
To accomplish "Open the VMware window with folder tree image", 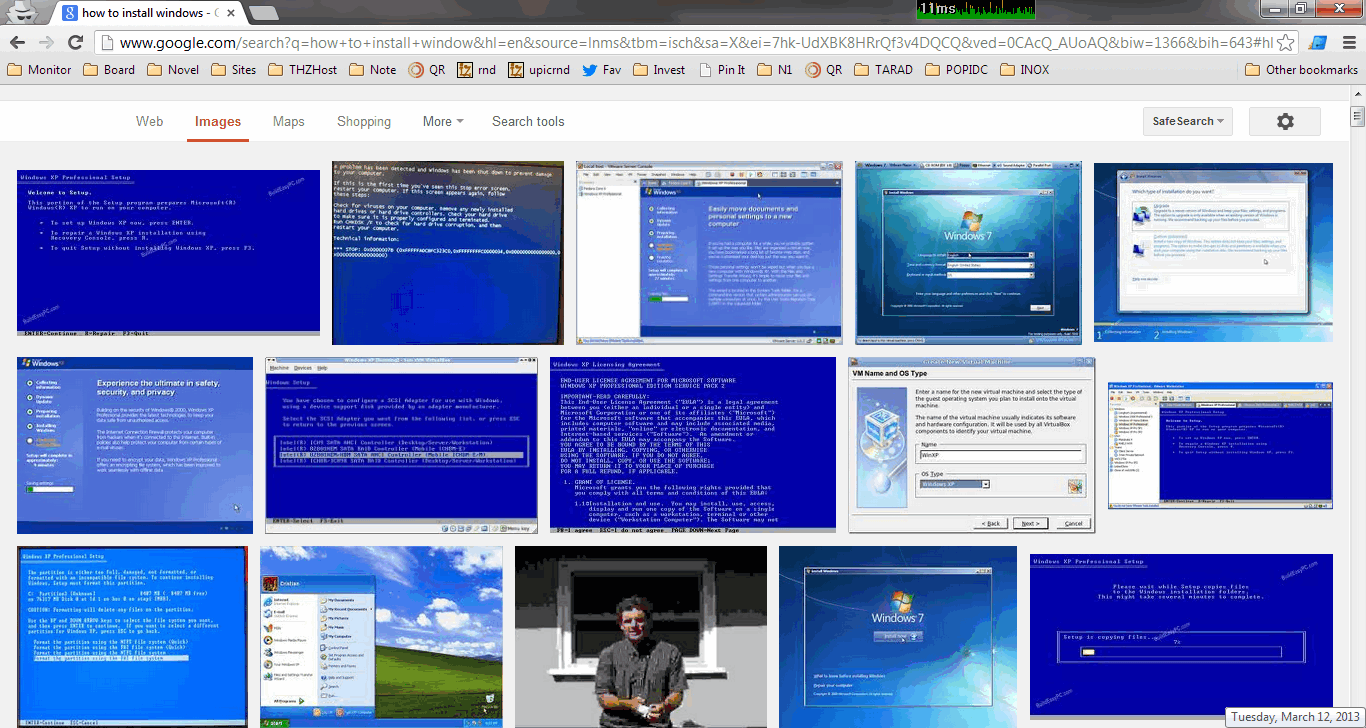I will 1221,445.
